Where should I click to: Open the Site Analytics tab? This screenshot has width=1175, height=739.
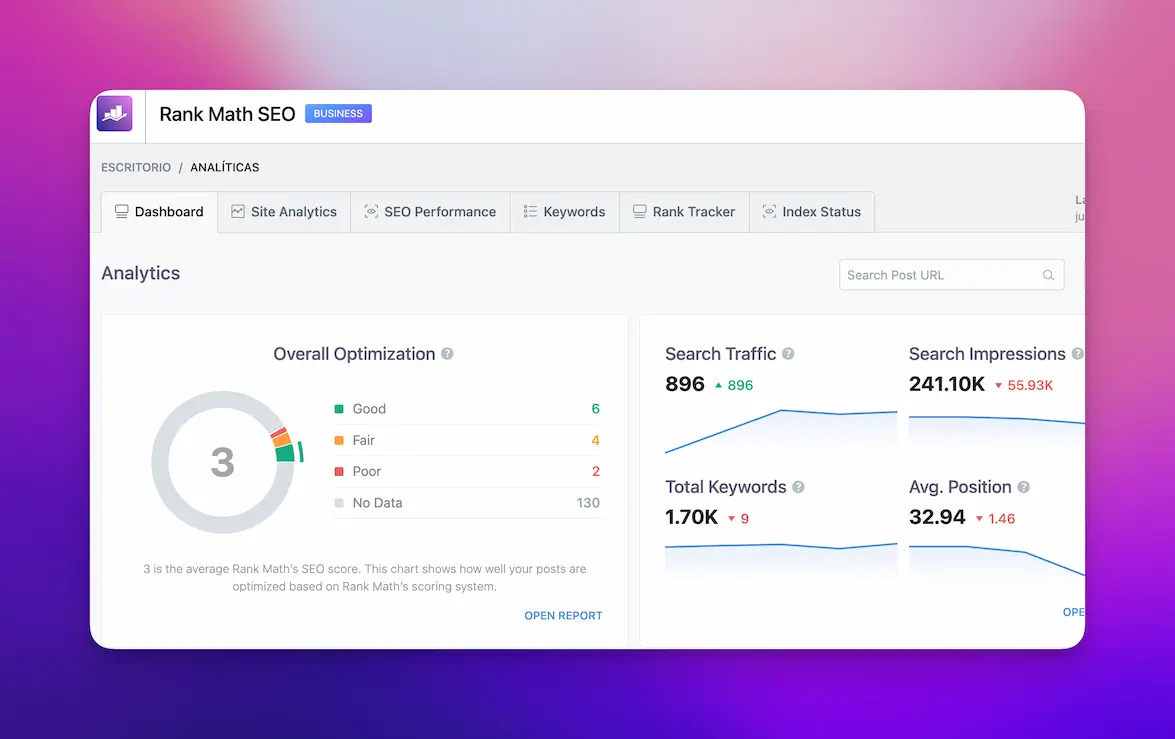(x=284, y=212)
